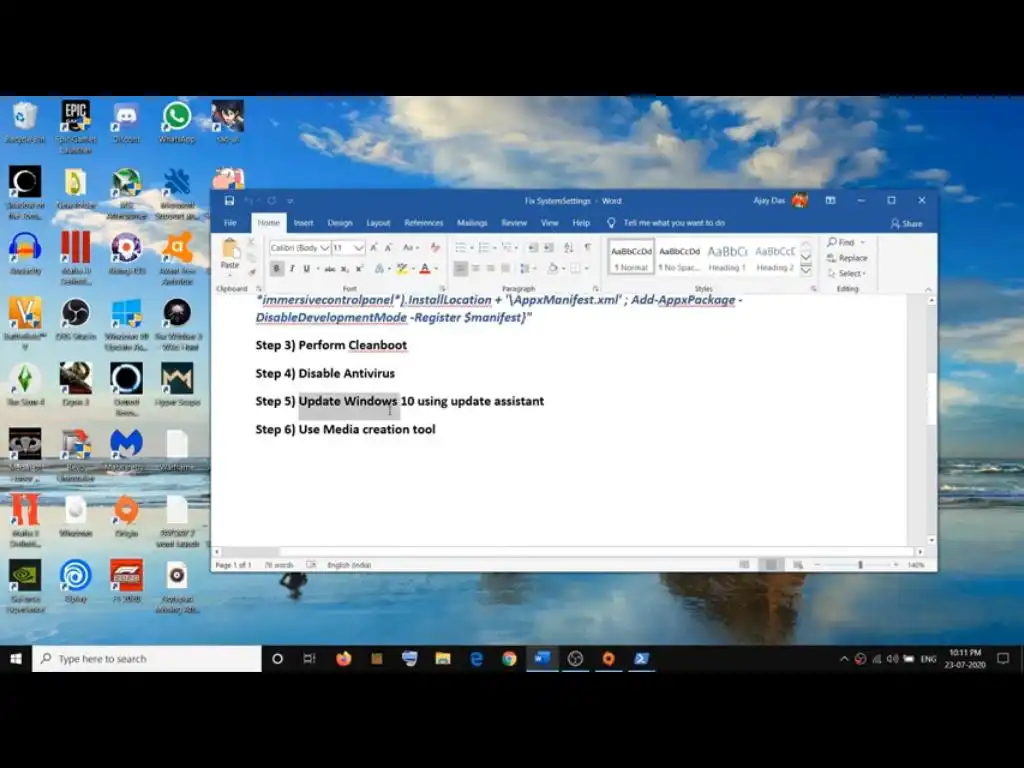The image size is (1024, 768).
Task: Click the Ribbon Display Options icon
Action: point(830,200)
